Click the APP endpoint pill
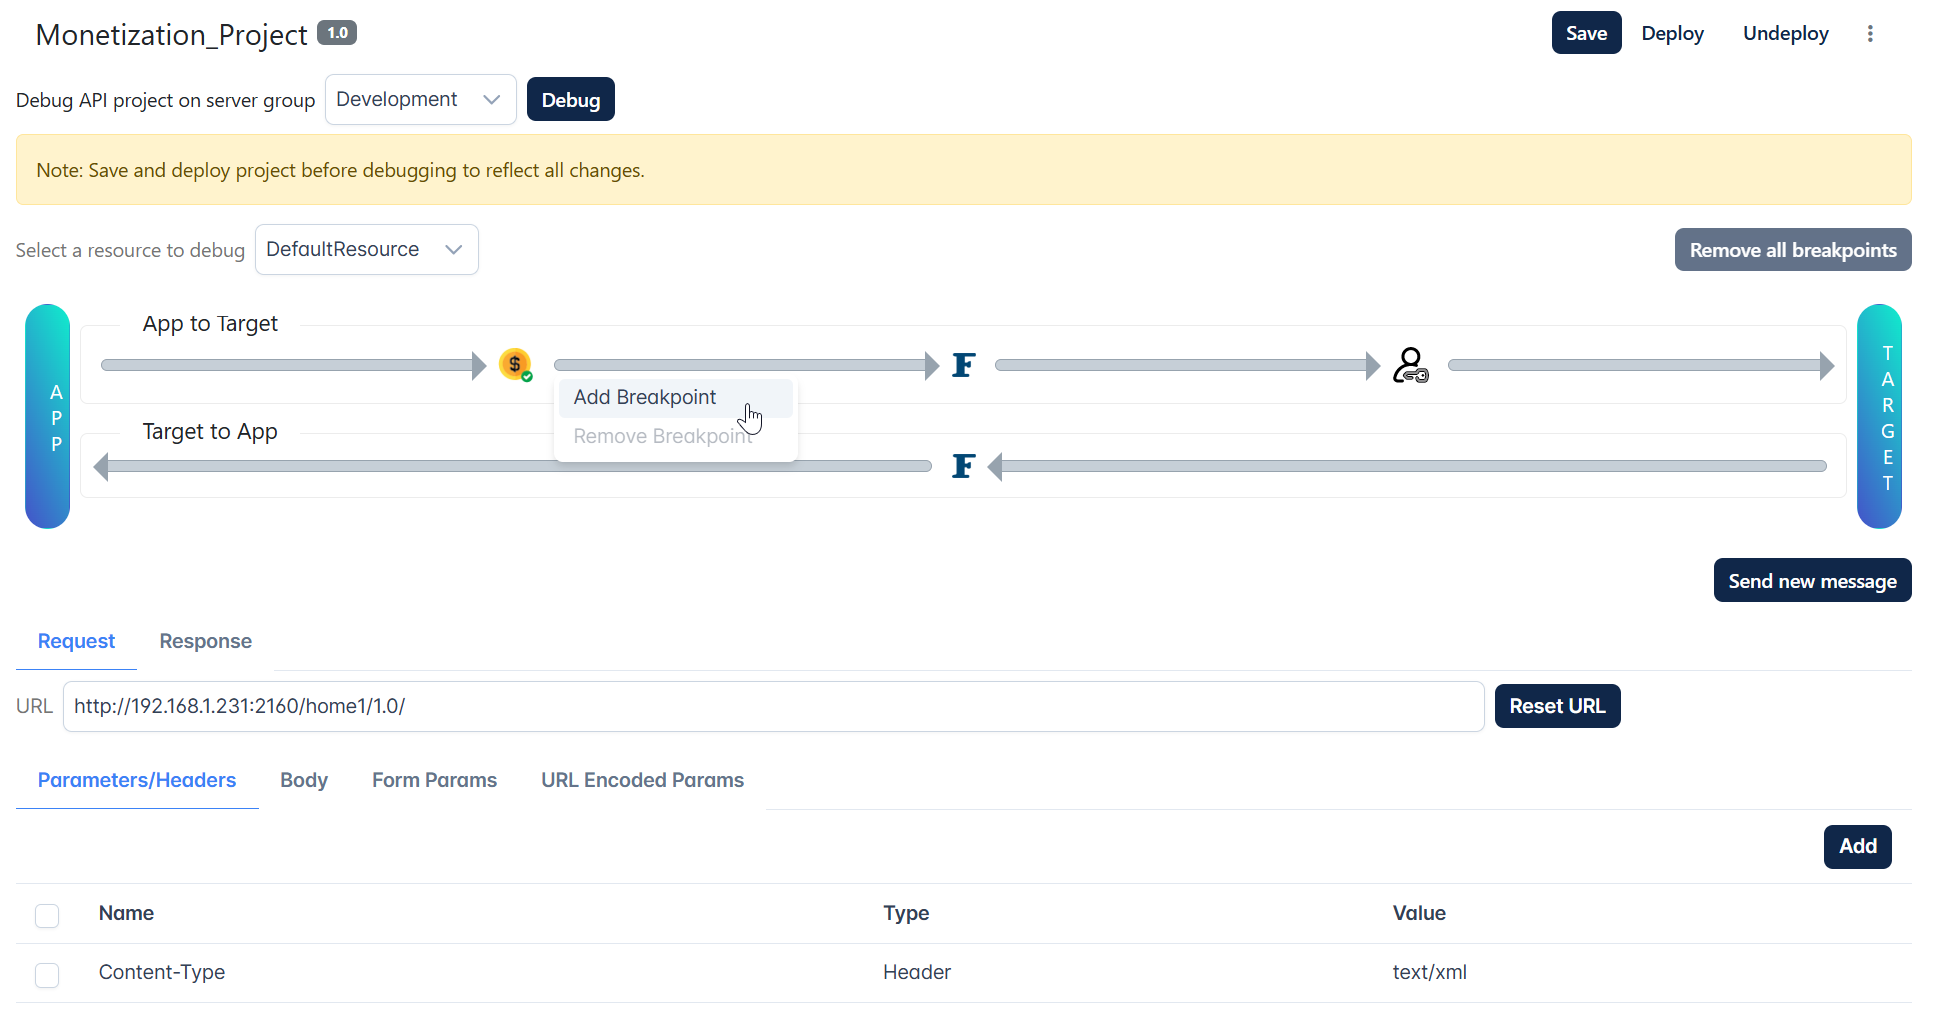 click(47, 416)
